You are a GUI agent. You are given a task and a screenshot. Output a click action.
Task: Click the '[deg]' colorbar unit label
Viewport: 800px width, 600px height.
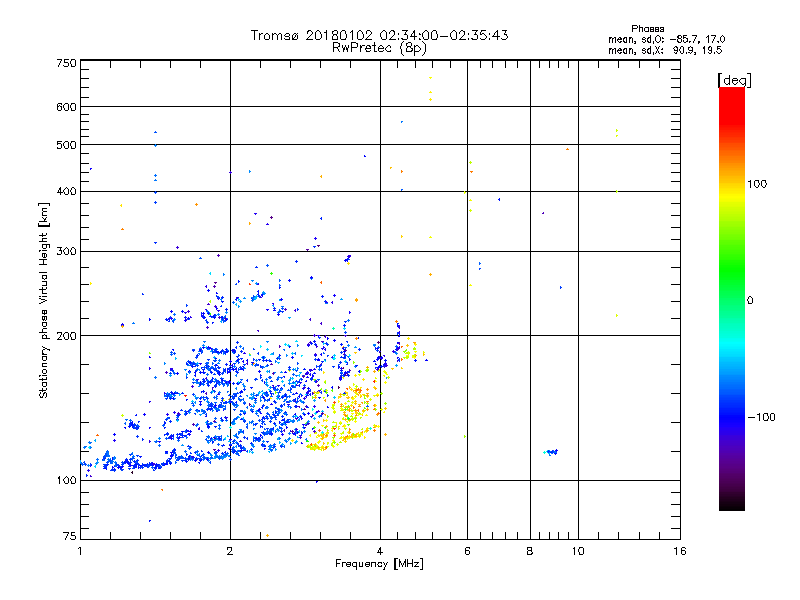(x=734, y=80)
